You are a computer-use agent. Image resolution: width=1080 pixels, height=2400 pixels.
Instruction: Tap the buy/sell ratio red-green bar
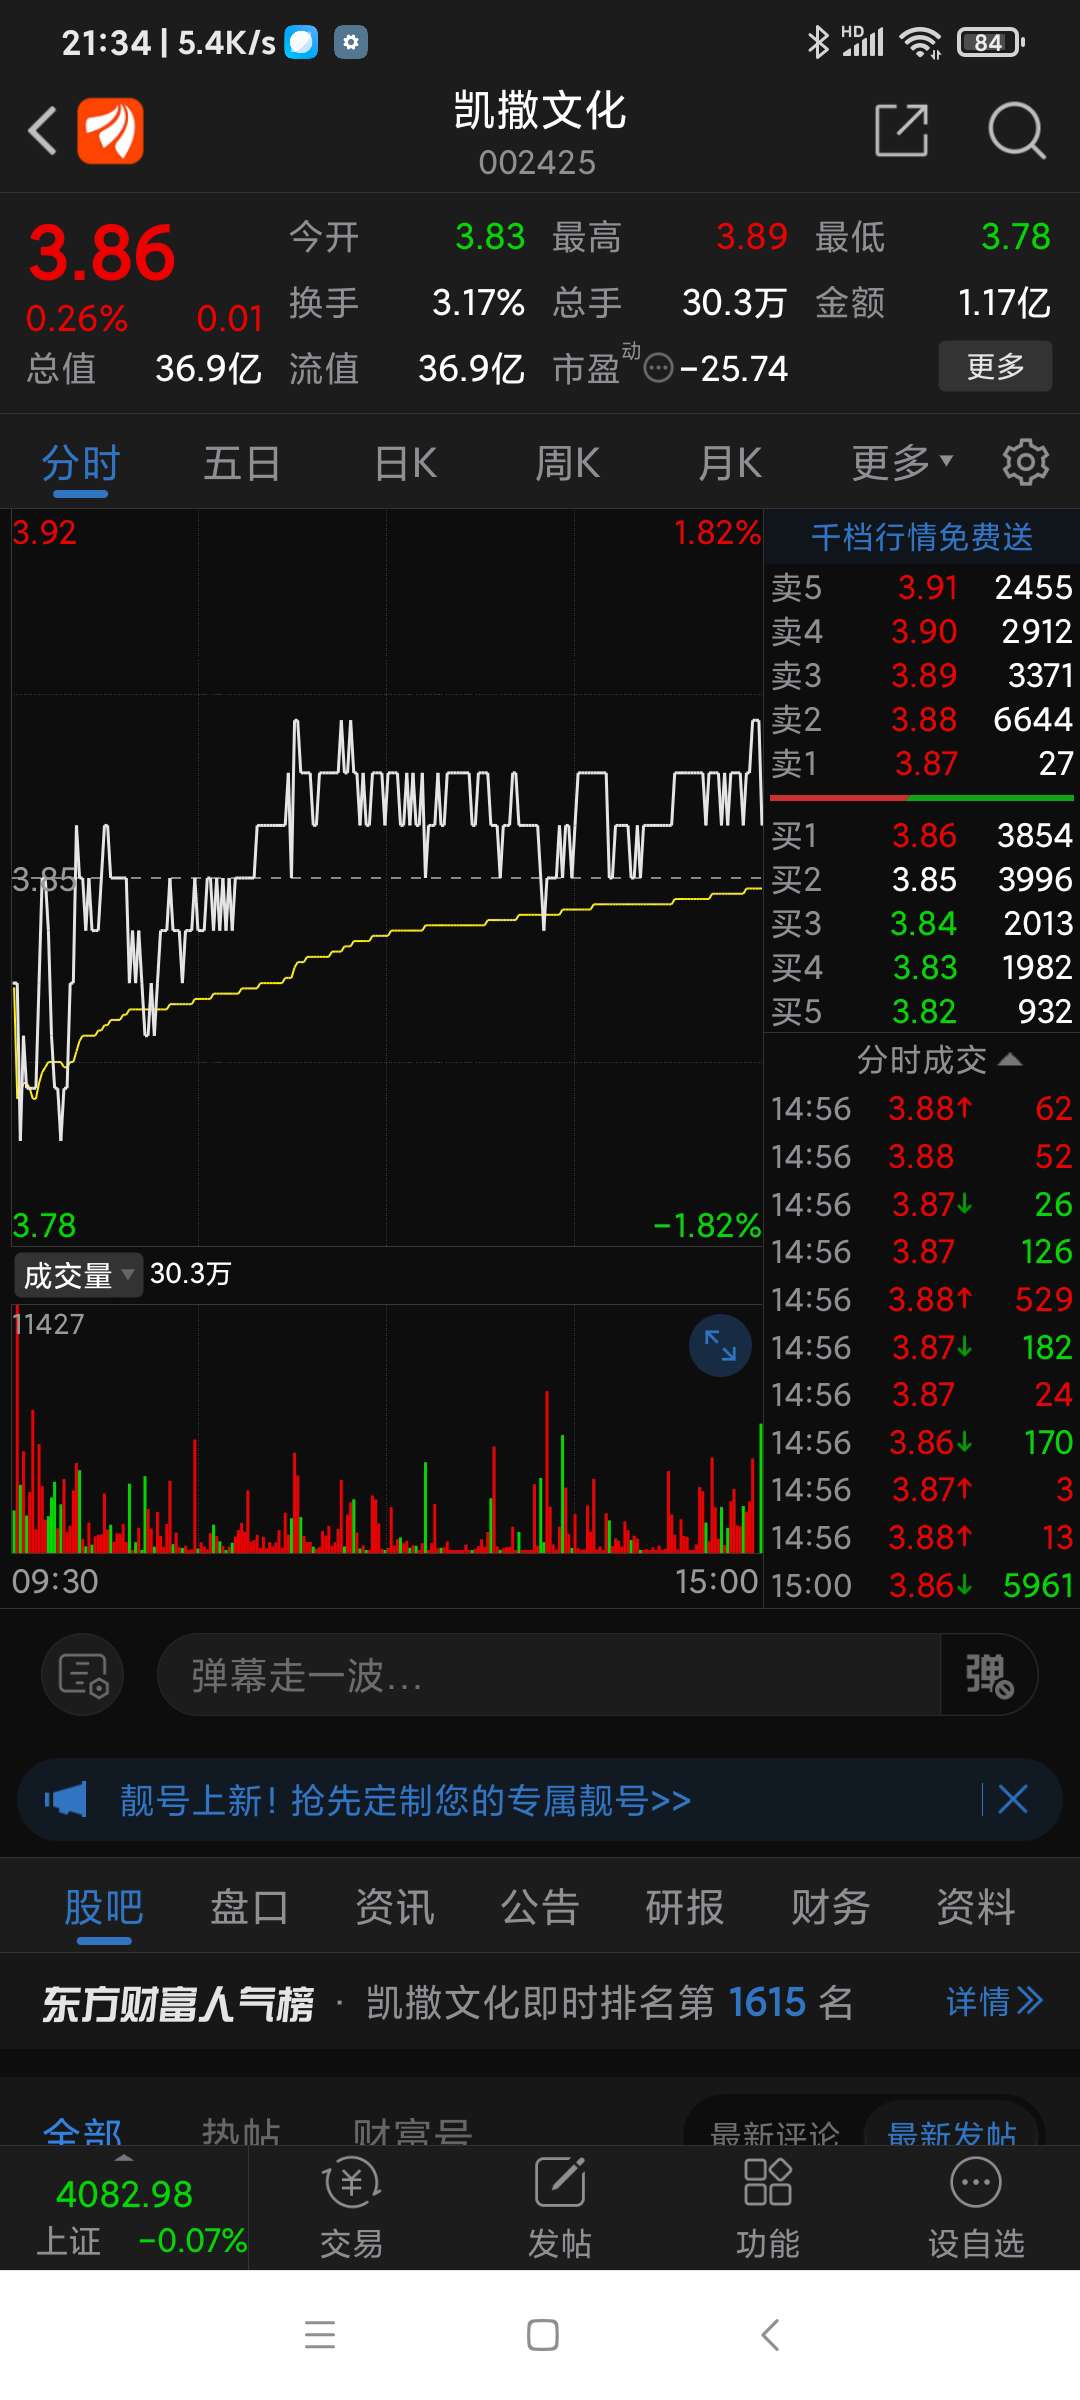pos(922,798)
